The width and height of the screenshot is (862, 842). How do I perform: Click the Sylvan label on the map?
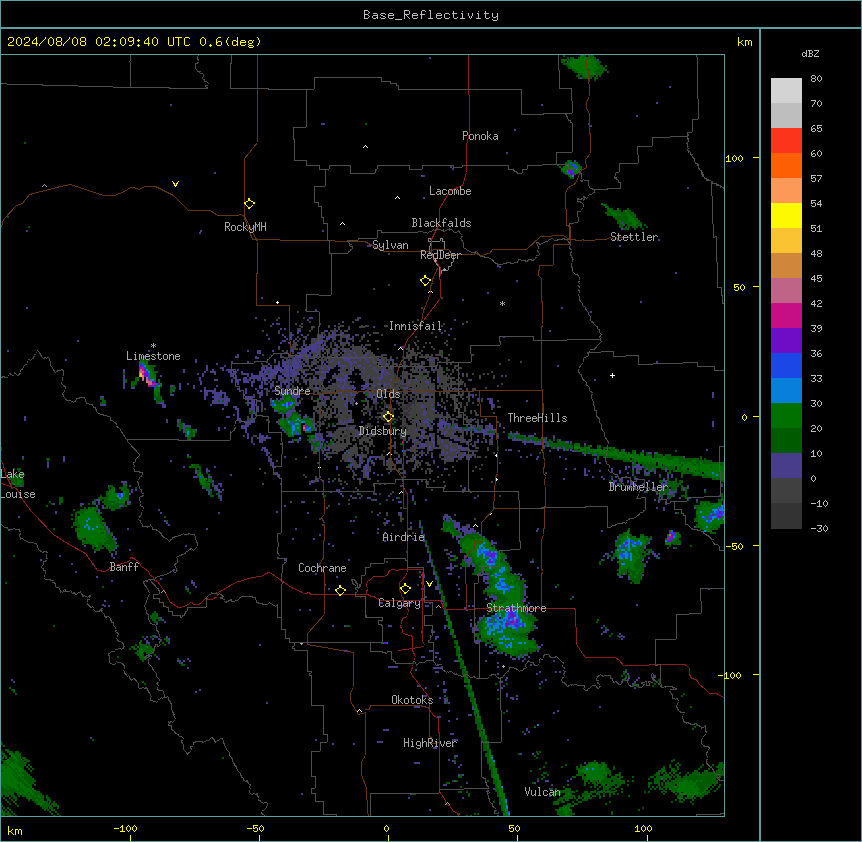tap(390, 246)
